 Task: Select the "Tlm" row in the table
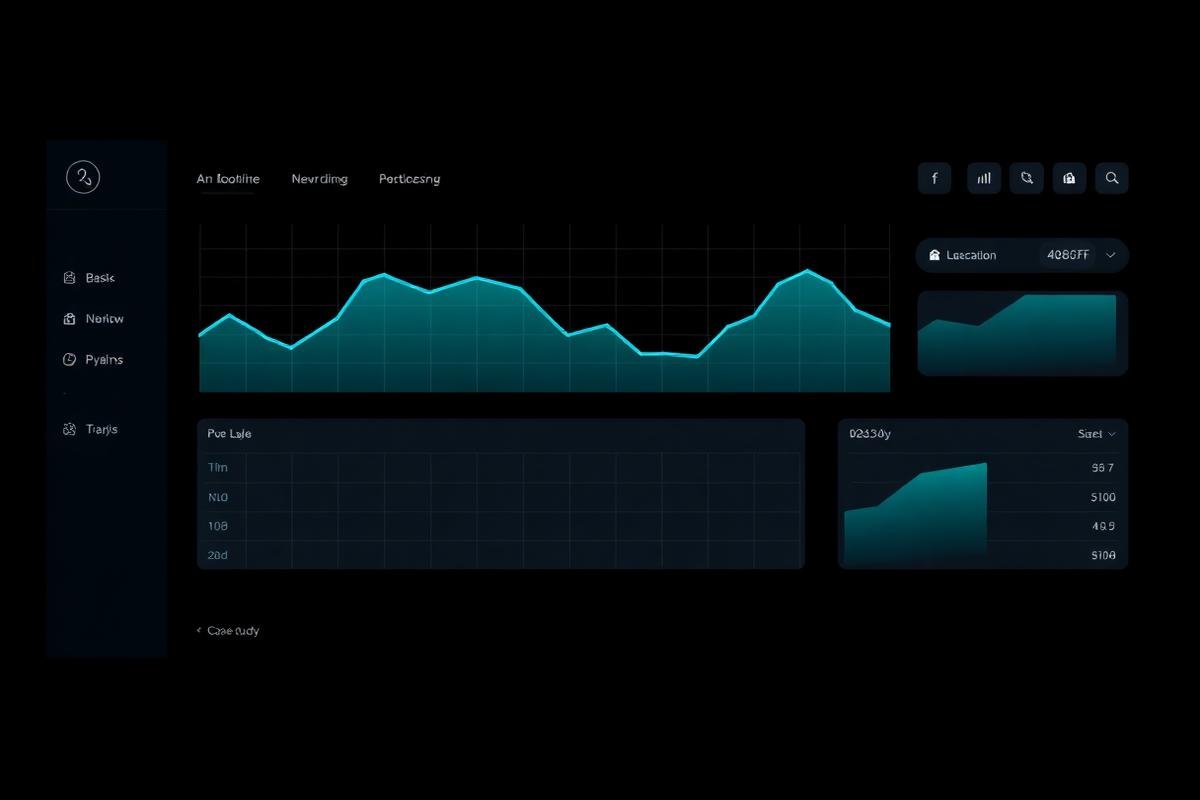click(501, 467)
